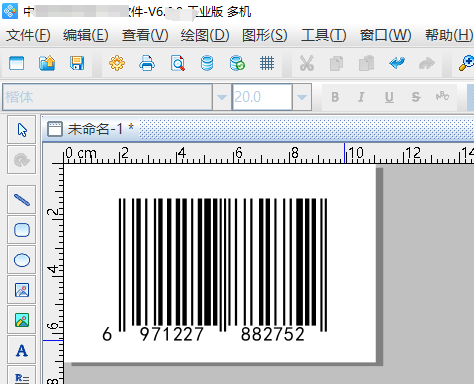Toggle underline text formatting

pos(389,97)
